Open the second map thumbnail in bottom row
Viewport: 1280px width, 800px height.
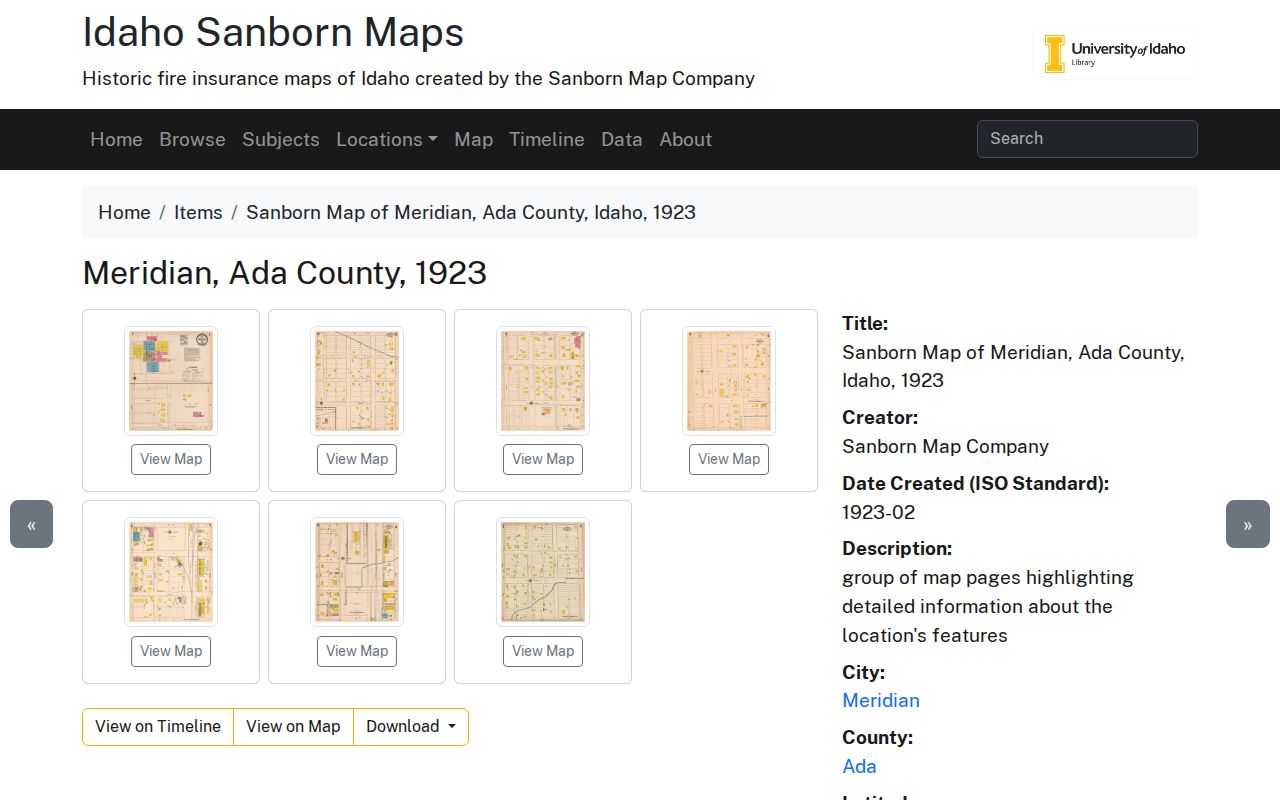pyautogui.click(x=357, y=572)
